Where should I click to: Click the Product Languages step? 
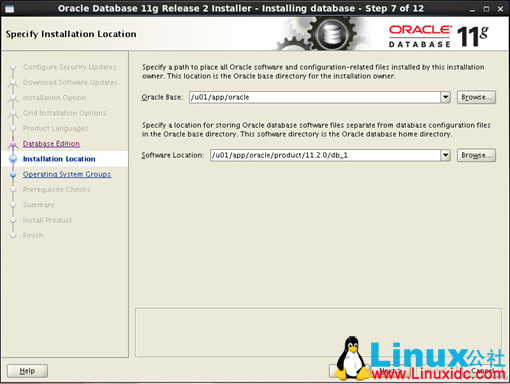pyautogui.click(x=55, y=128)
